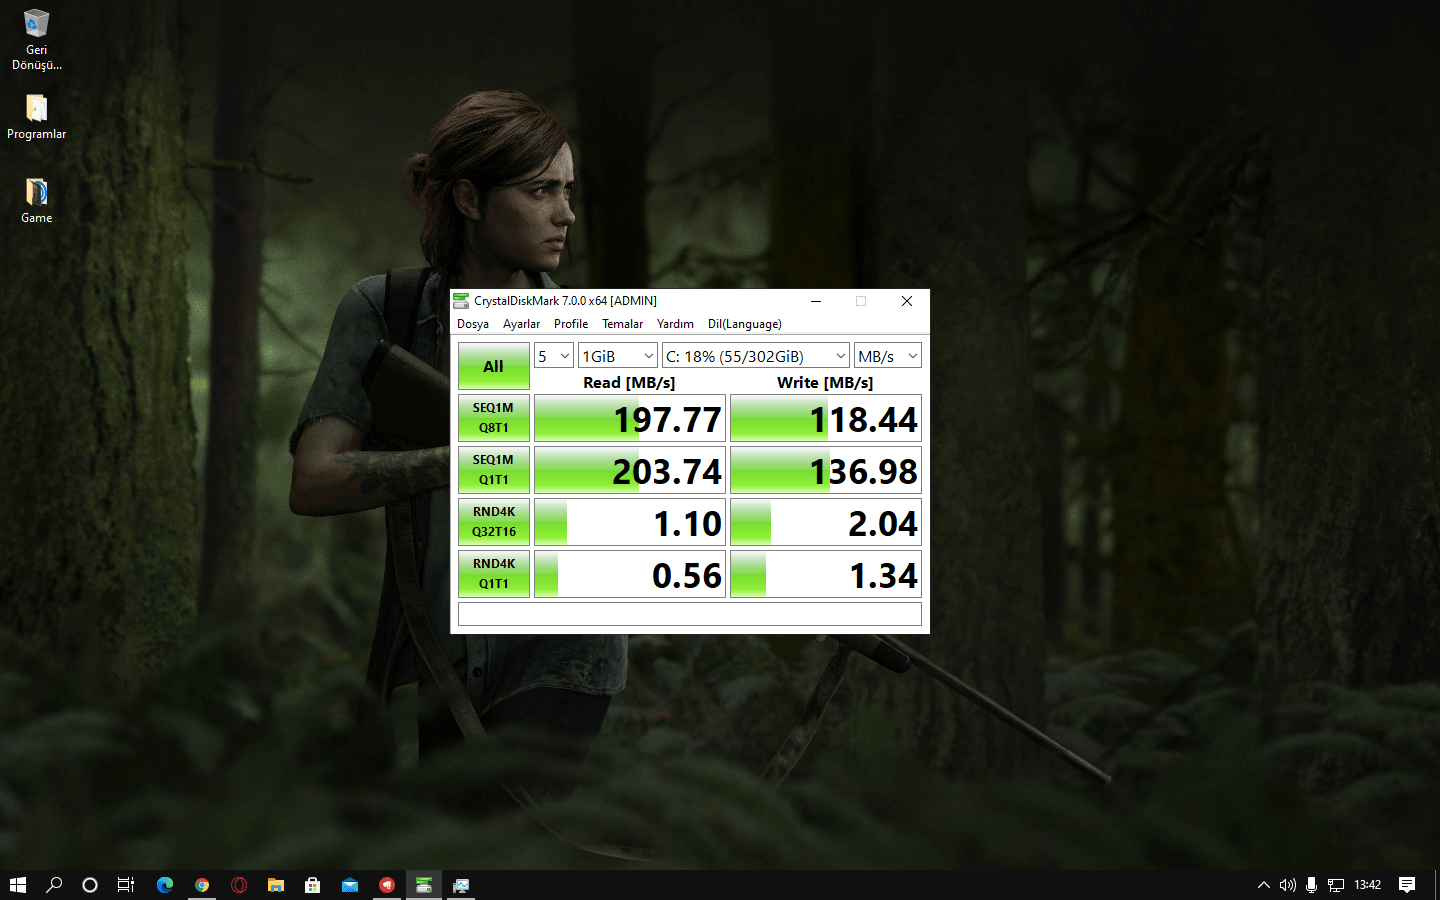Minimize the CrystalDiskMark window
Image resolution: width=1440 pixels, height=900 pixels.
click(816, 301)
